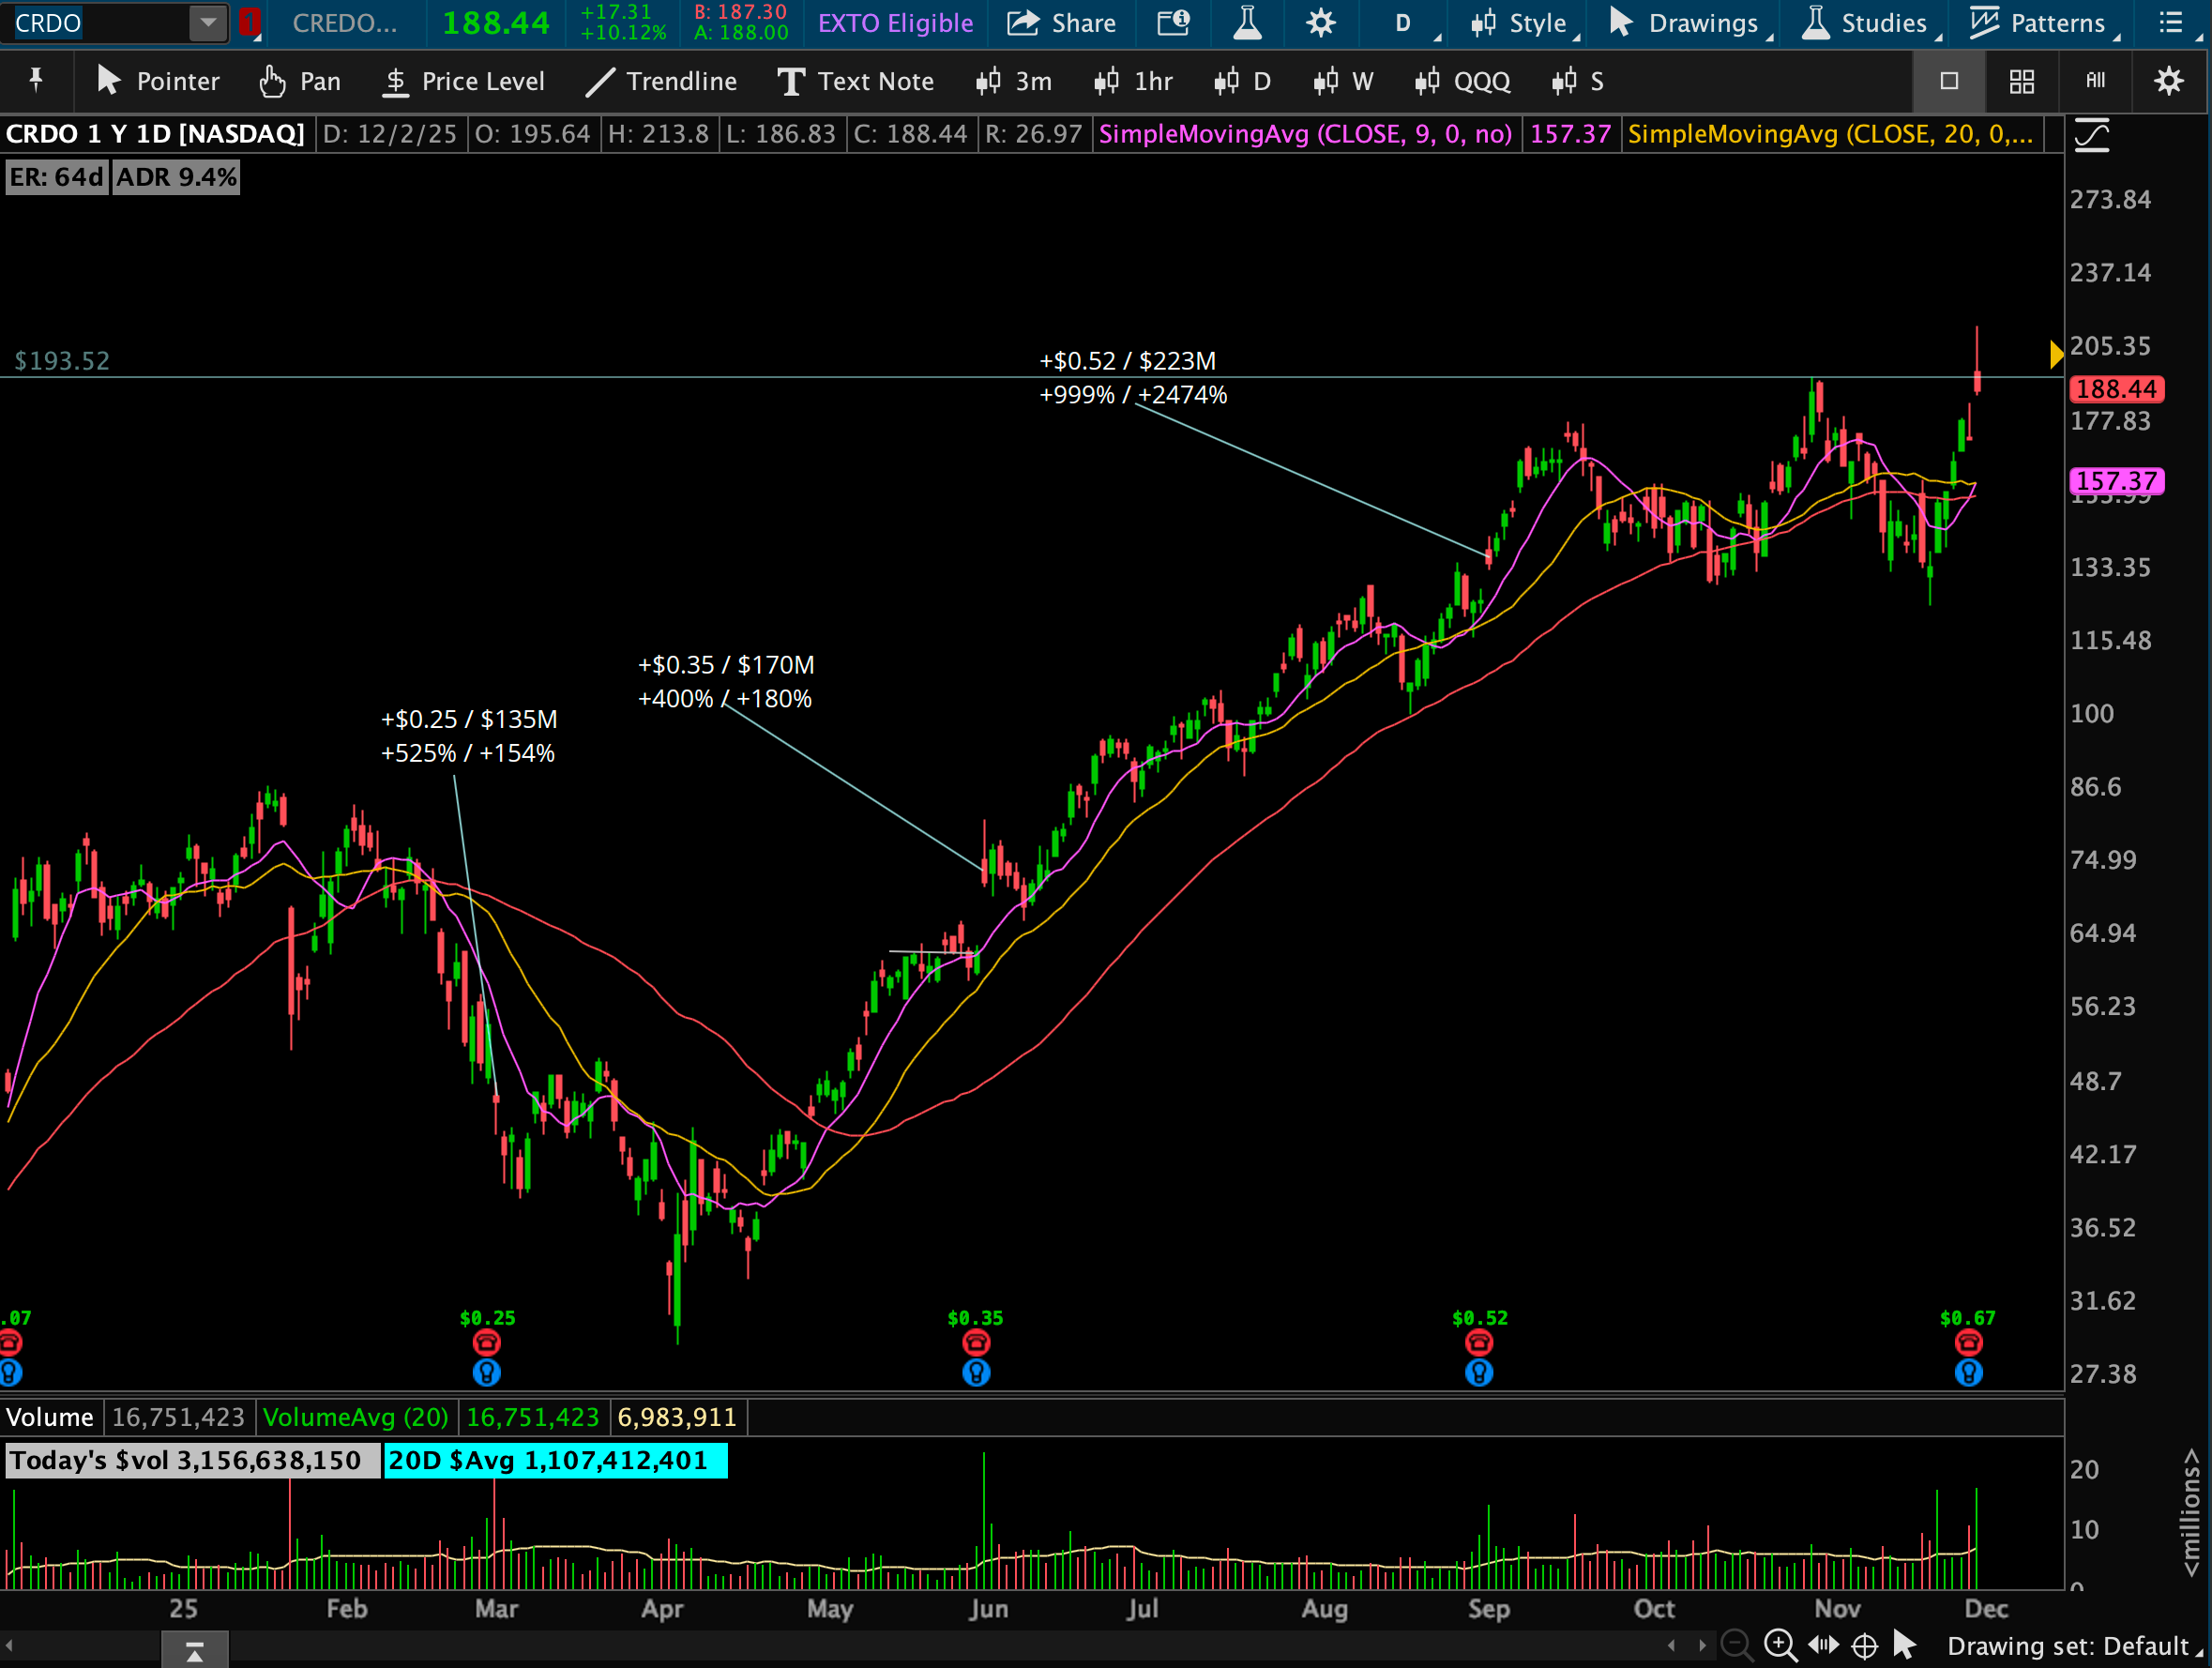Click the crosshair icon in bottom bar
Image resolution: width=2212 pixels, height=1668 pixels.
click(x=1864, y=1645)
